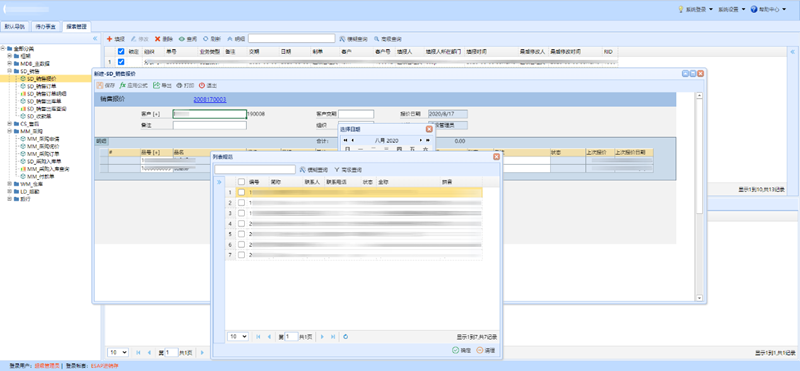
Task: Click the blue help center question icon
Action: point(754,9)
